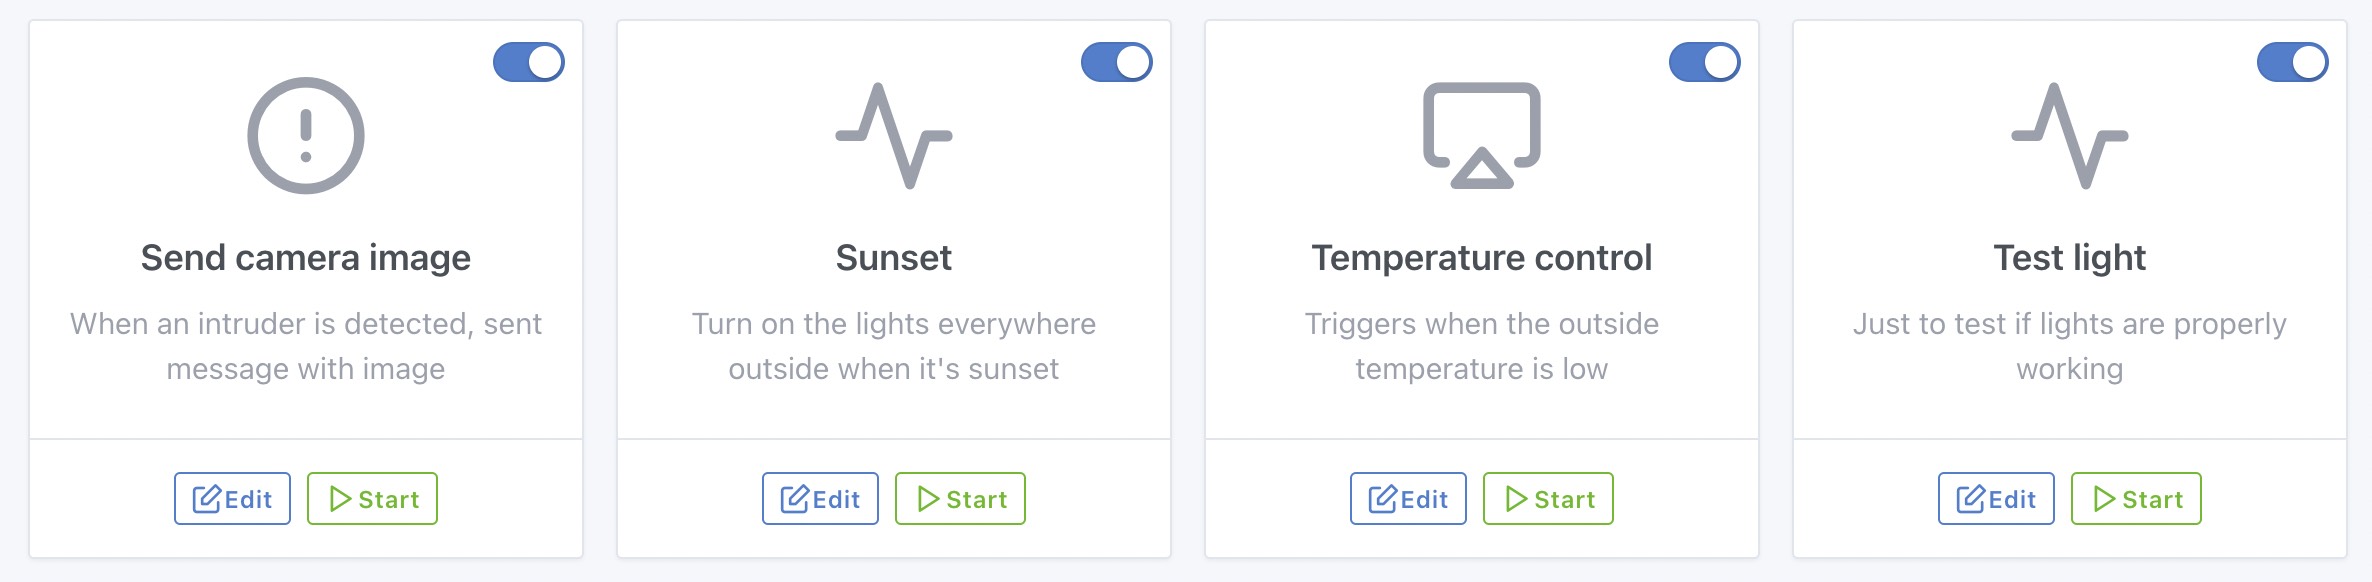Disable the Send camera image automation toggle
Viewport: 2372px width, 582px height.
529,62
